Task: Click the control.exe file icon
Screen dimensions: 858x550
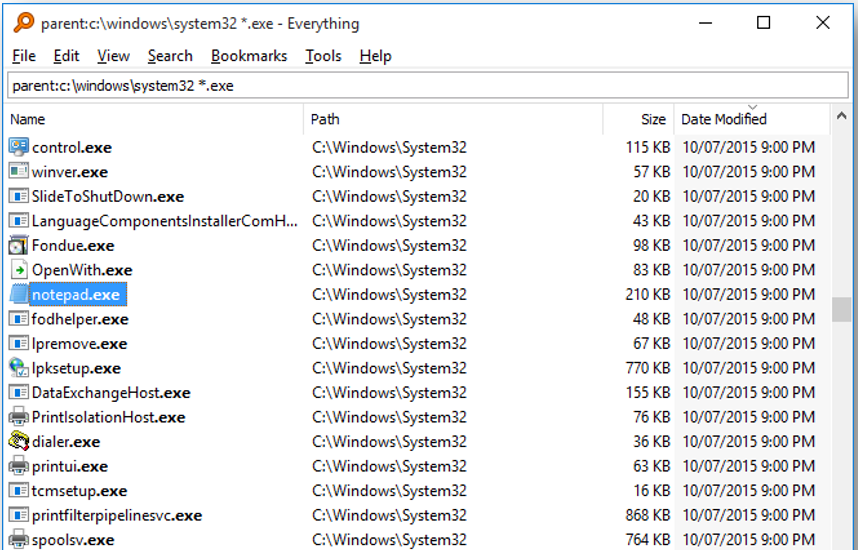Action: tap(19, 147)
